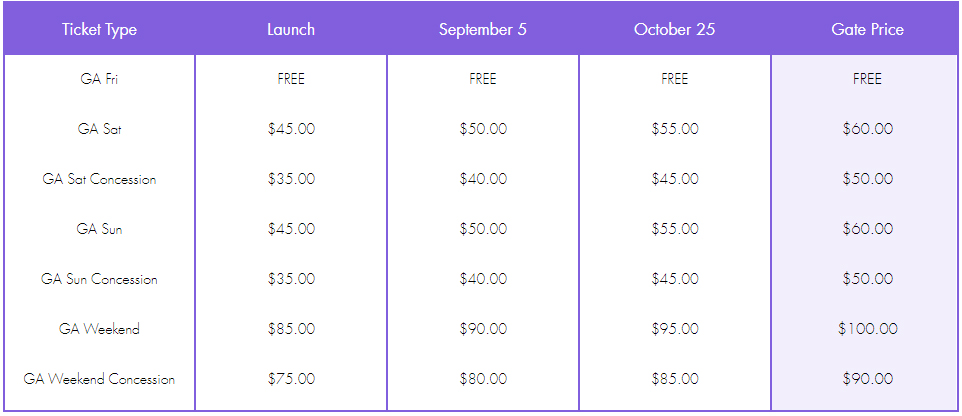Screen dimensions: 962x416
Task: Select GA Weekend Launch price $85.00
Action: (291, 329)
